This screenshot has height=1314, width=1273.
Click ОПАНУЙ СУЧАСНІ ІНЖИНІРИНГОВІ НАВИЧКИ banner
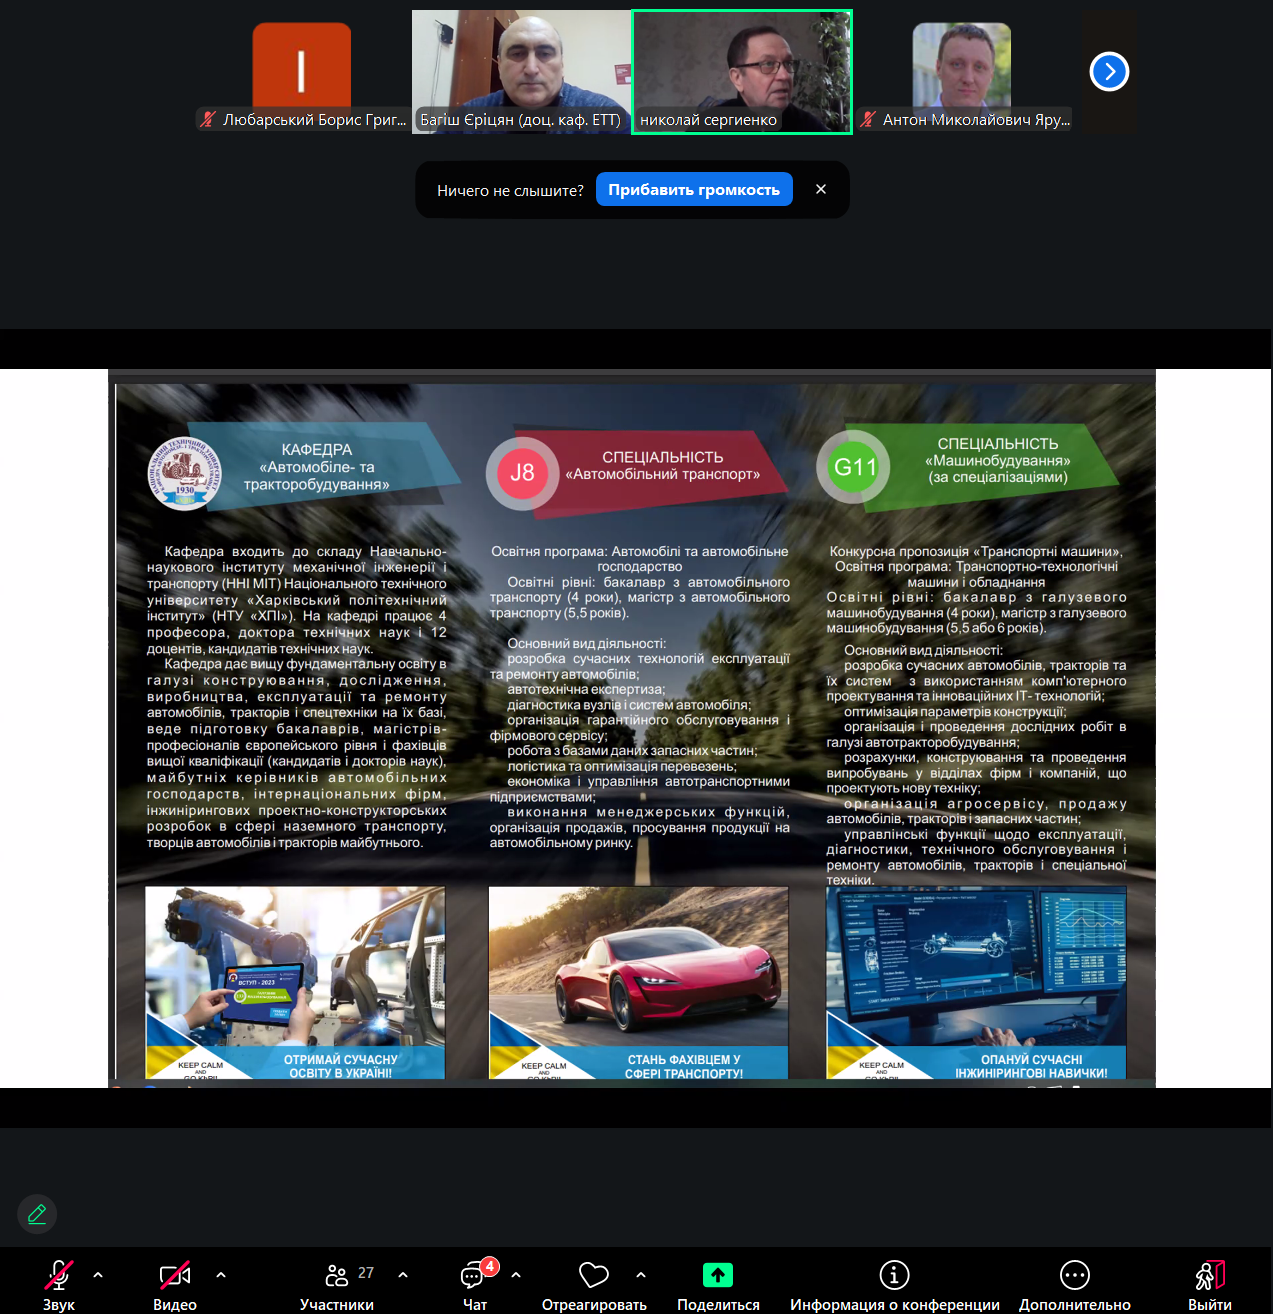click(1031, 1066)
